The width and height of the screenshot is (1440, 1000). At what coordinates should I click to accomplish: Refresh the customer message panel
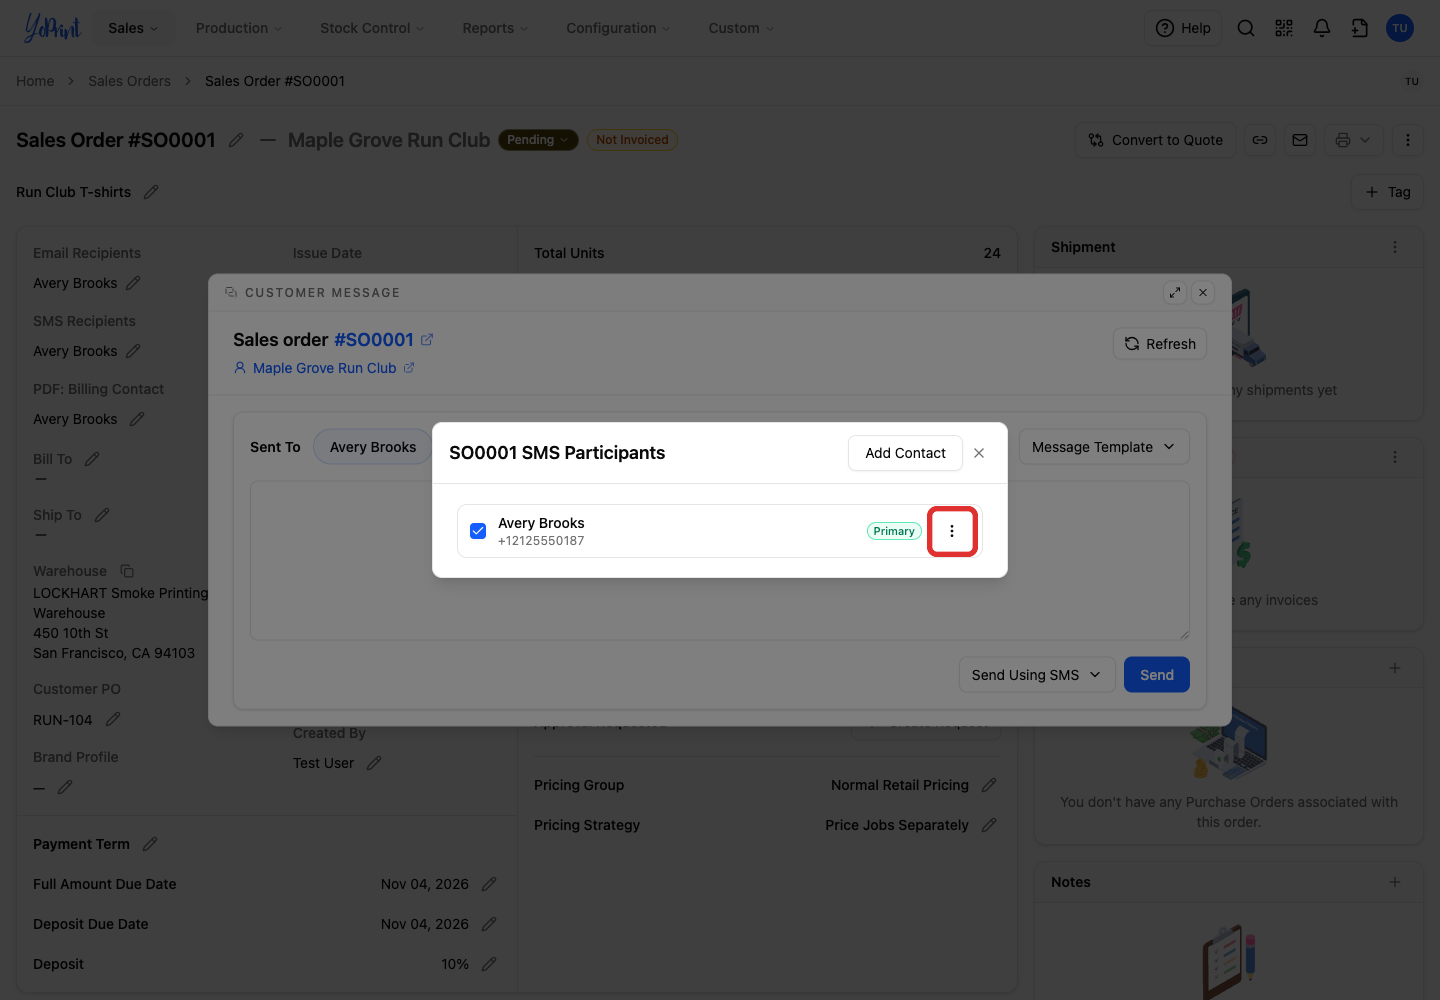pyautogui.click(x=1160, y=344)
